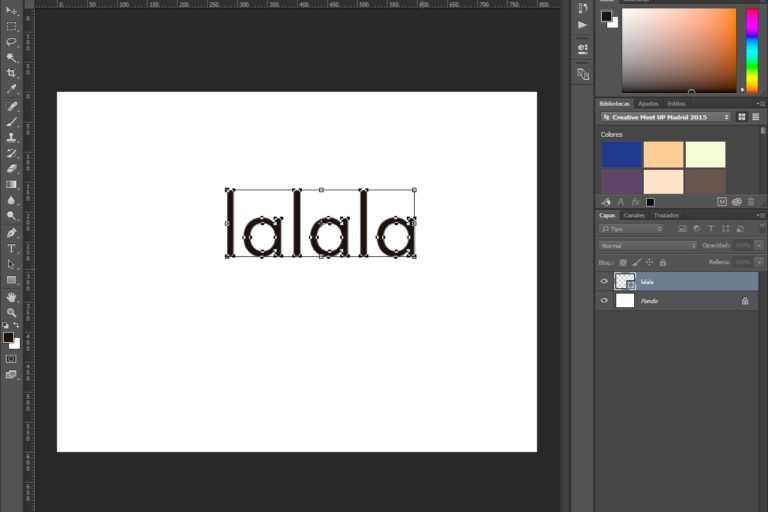Activate the Zoom magnifier tool

pyautogui.click(x=12, y=313)
